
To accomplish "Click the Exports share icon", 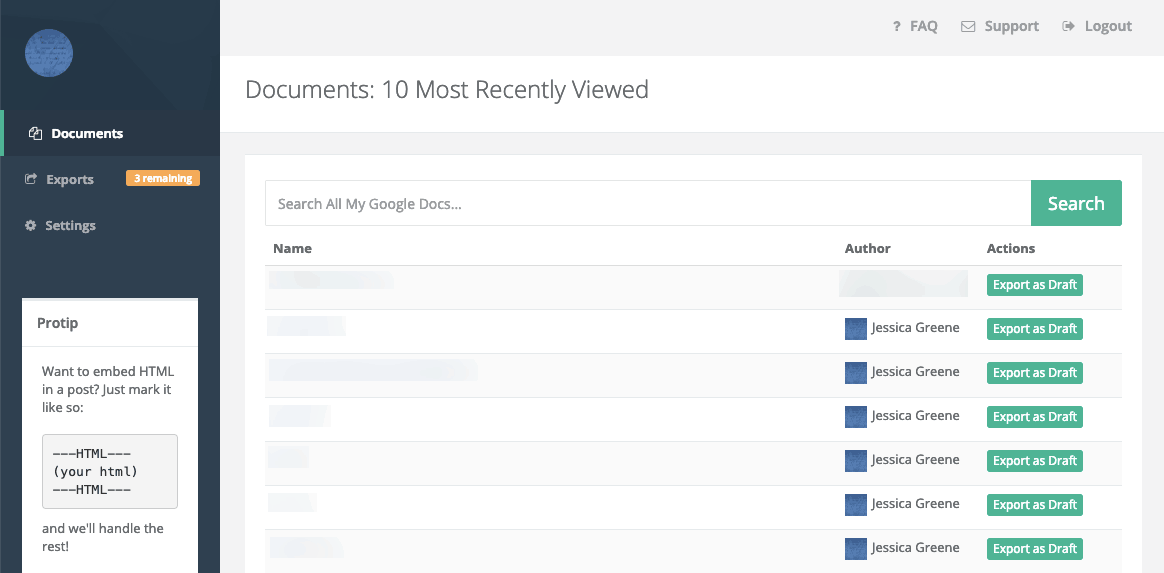I will [31, 180].
